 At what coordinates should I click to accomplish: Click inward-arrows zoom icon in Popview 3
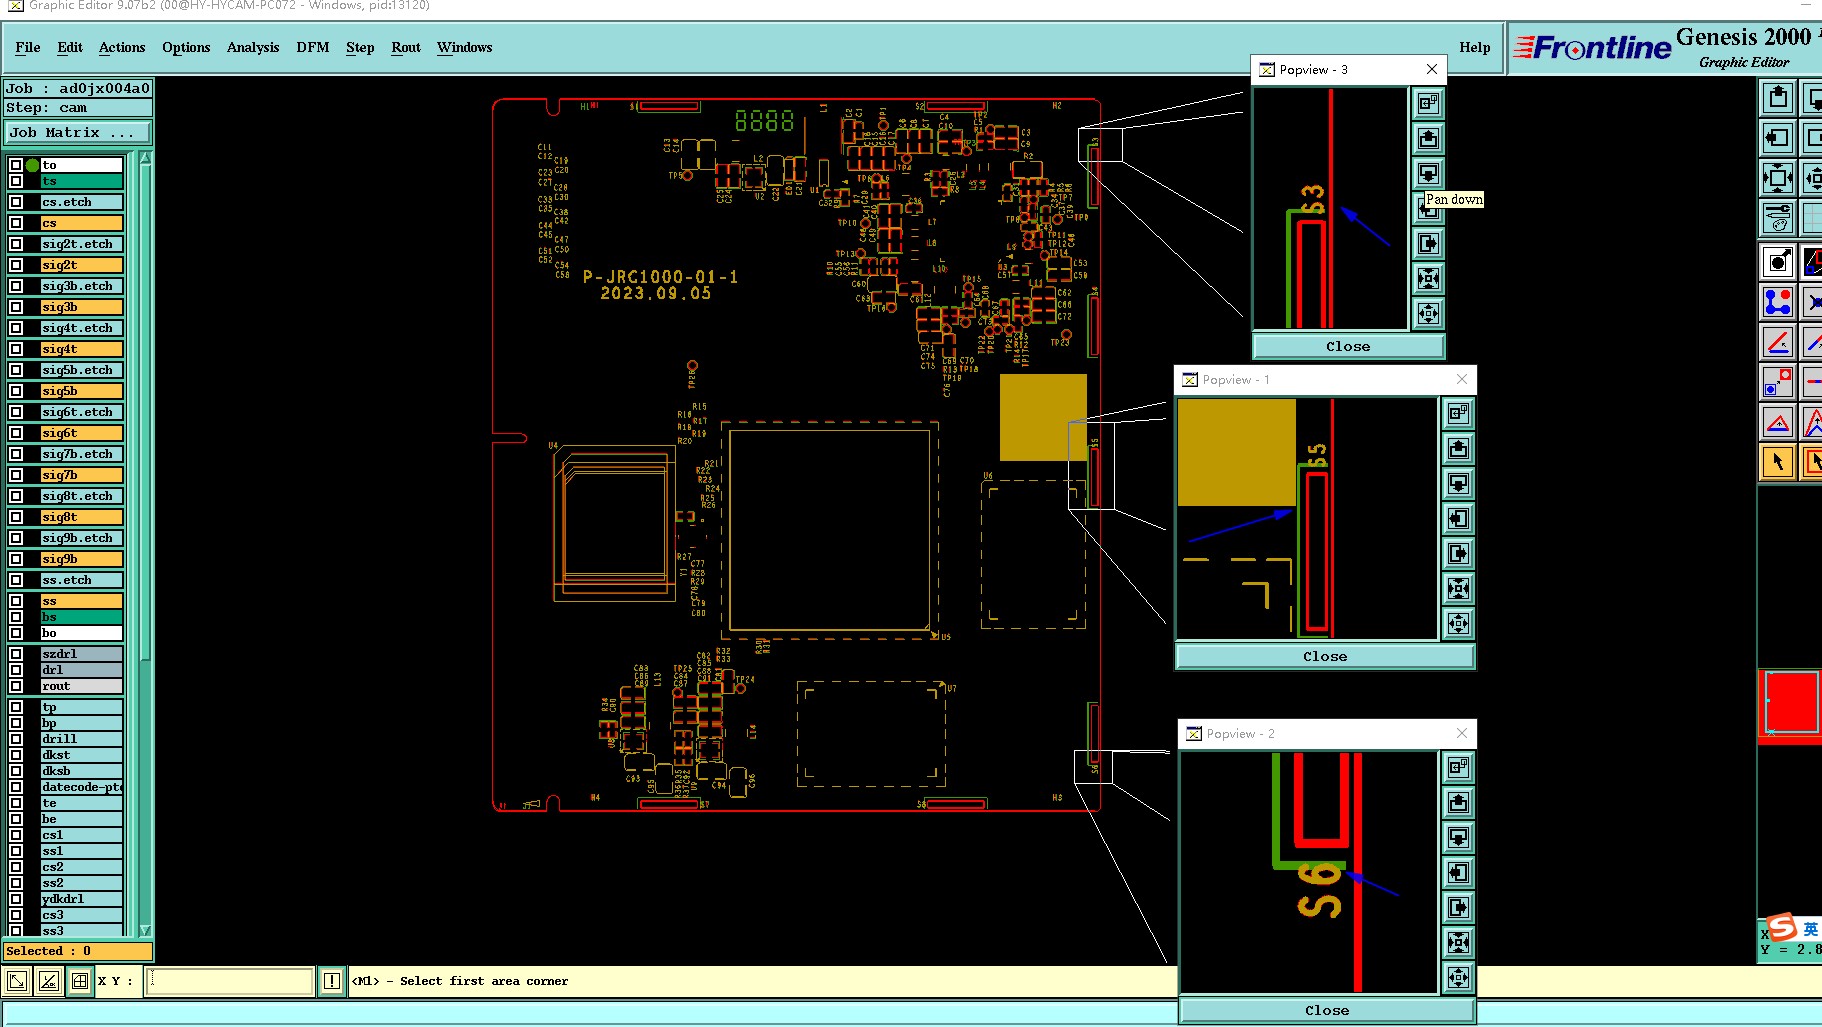pyautogui.click(x=1428, y=278)
